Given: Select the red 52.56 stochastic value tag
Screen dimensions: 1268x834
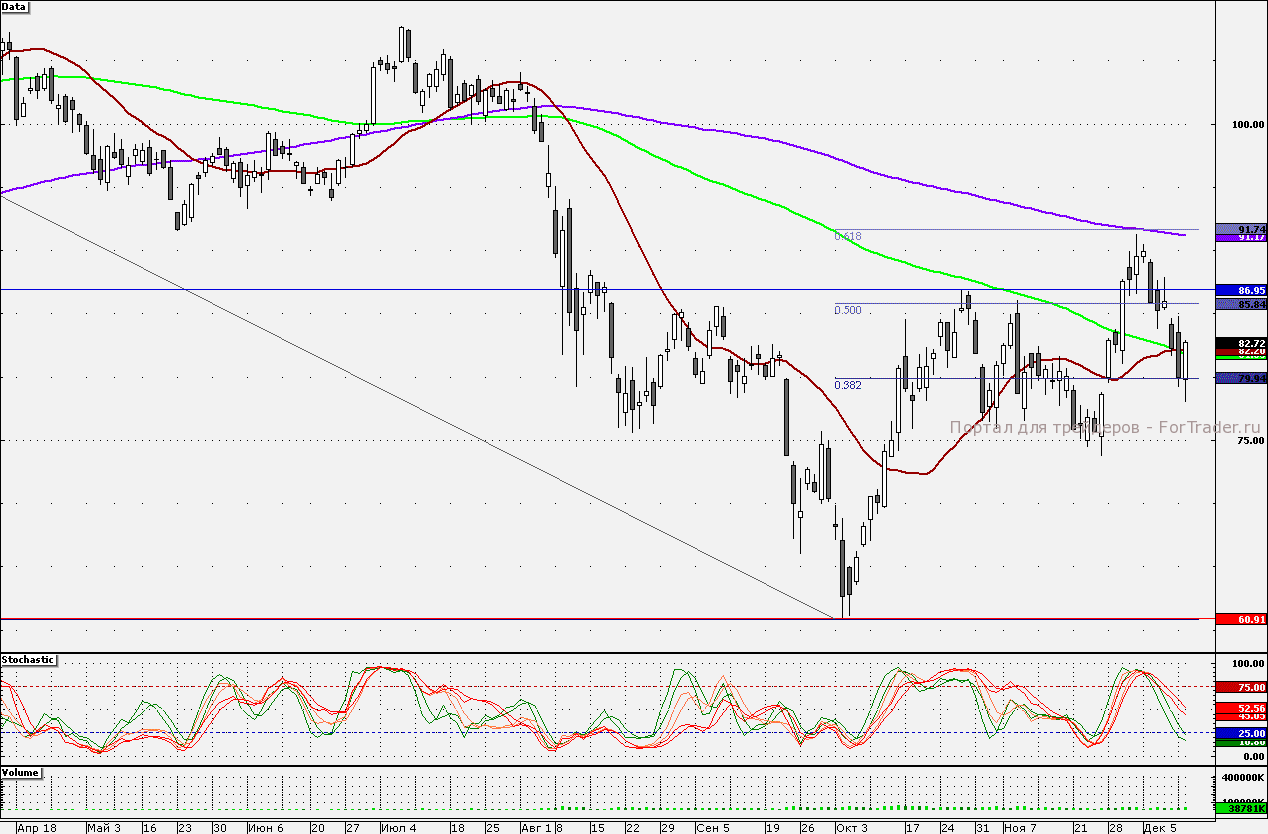Looking at the screenshot, I should pos(1240,708).
